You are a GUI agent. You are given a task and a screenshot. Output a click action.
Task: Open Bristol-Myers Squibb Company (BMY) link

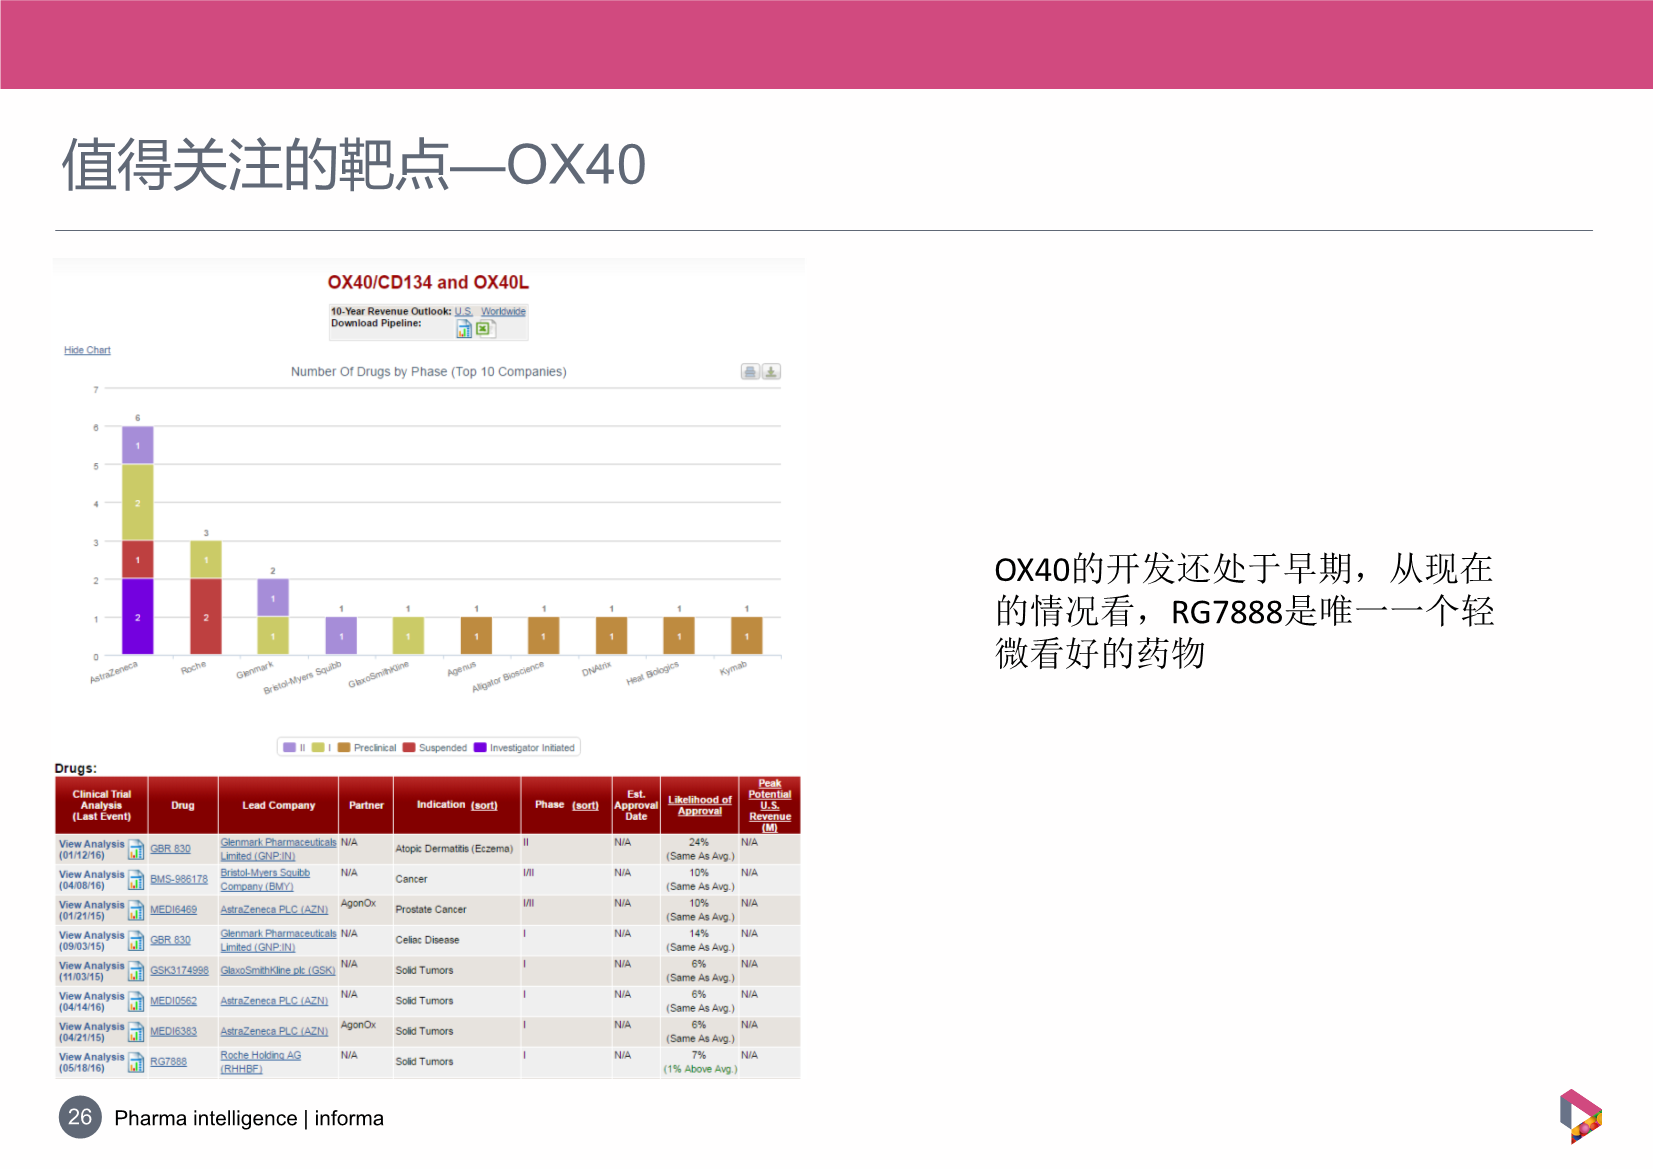point(265,880)
